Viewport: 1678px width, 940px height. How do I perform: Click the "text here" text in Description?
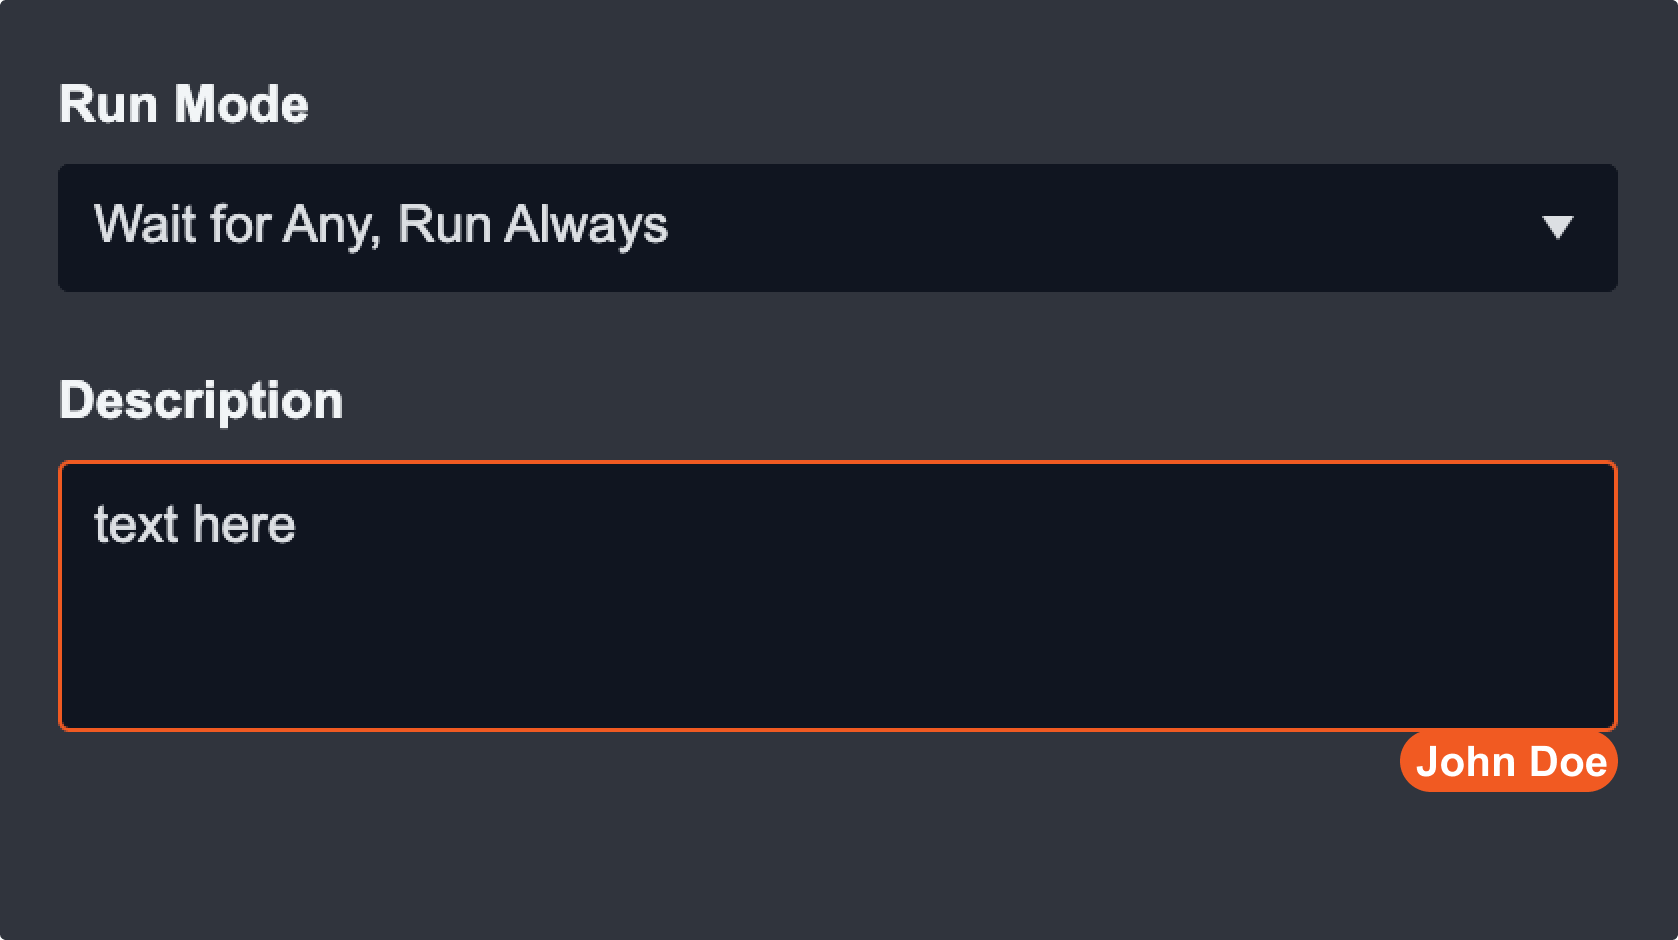(x=195, y=525)
